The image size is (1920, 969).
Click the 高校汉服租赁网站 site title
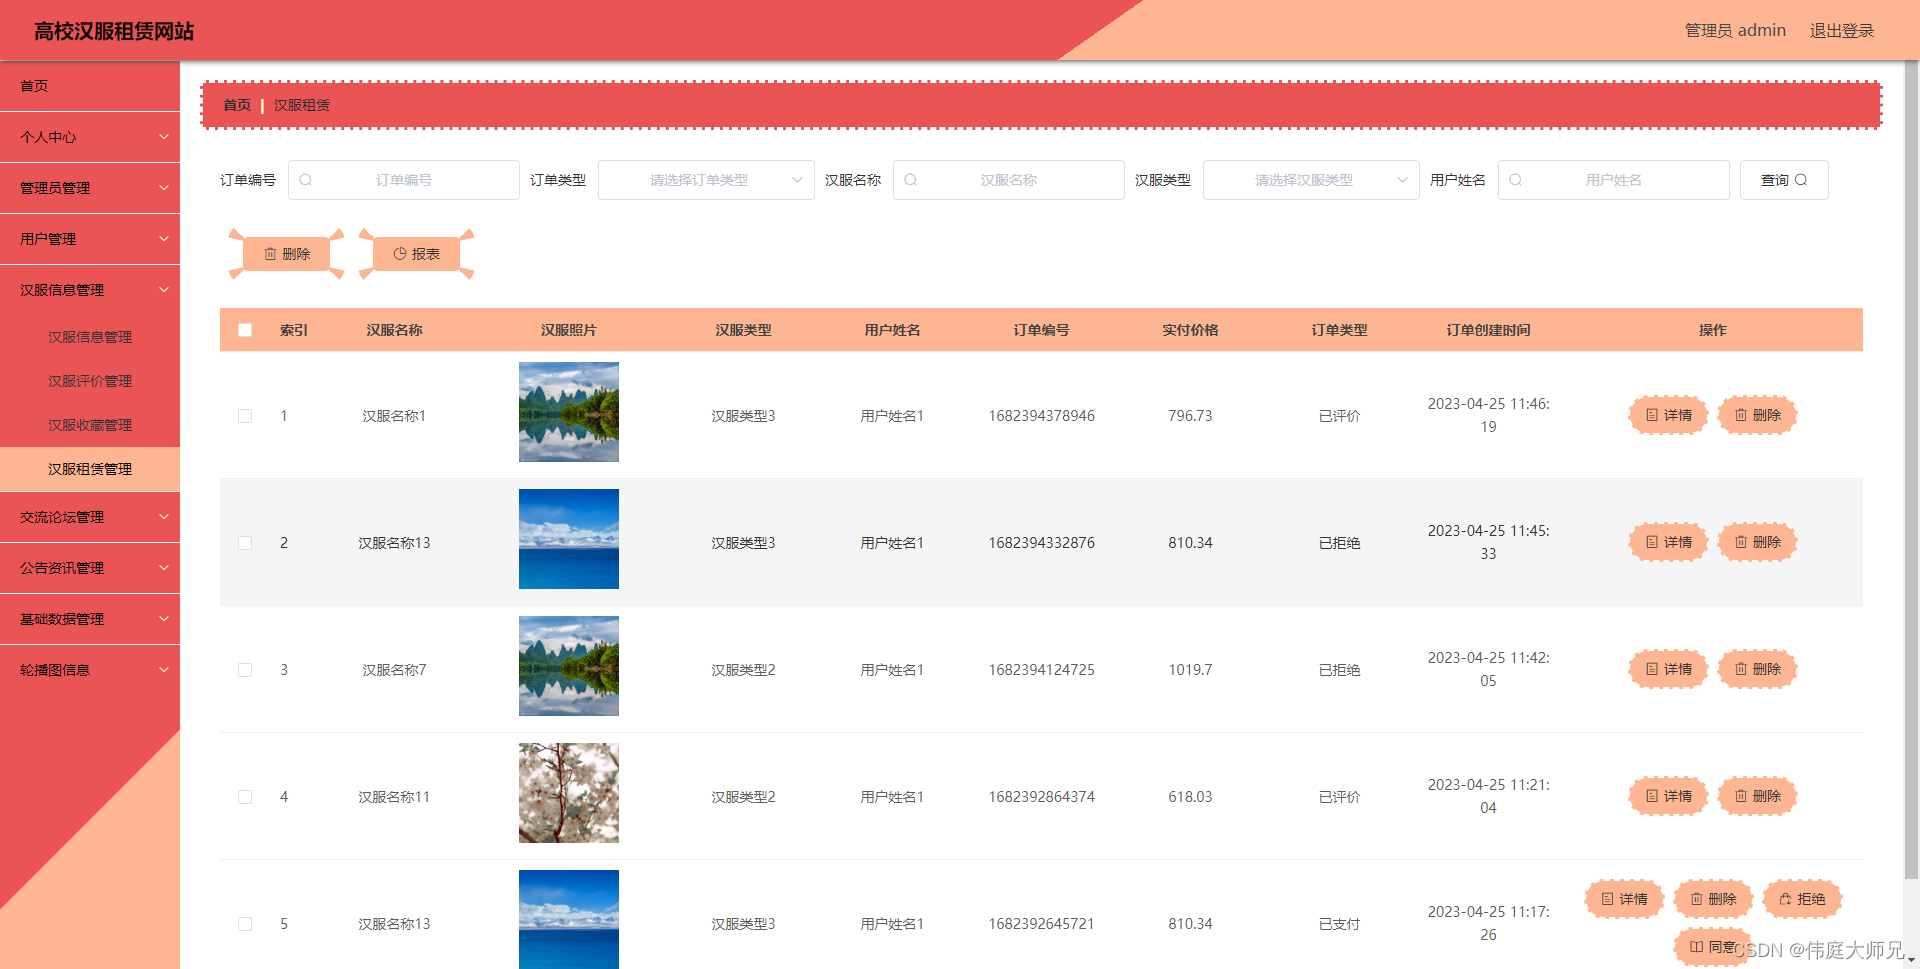(x=114, y=31)
